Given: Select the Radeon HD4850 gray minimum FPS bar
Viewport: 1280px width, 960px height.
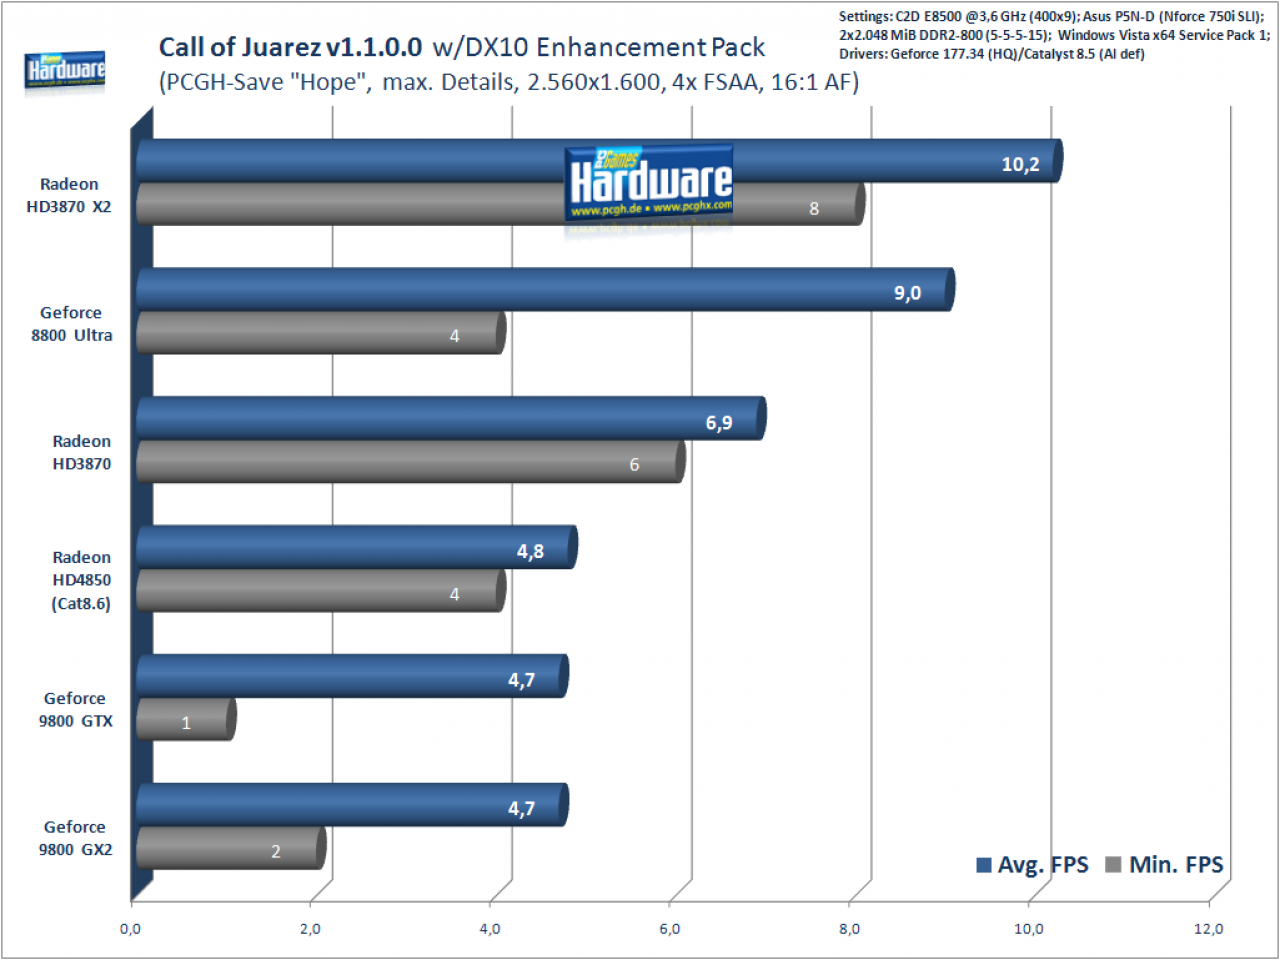Looking at the screenshot, I should (321, 591).
